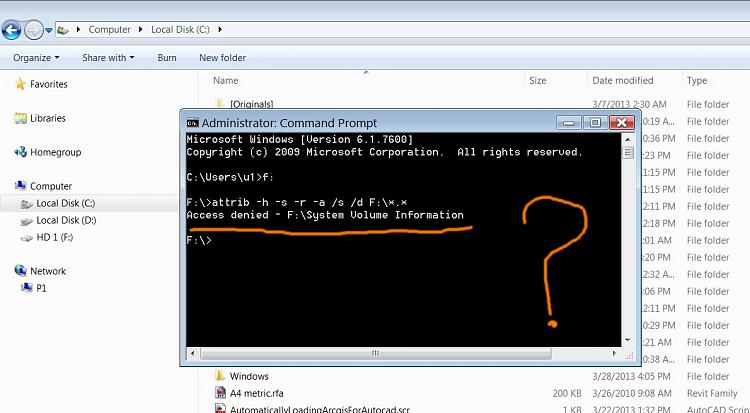Click the F:\> prompt line in Command Prompt
This screenshot has width=750, height=413.
tap(199, 240)
